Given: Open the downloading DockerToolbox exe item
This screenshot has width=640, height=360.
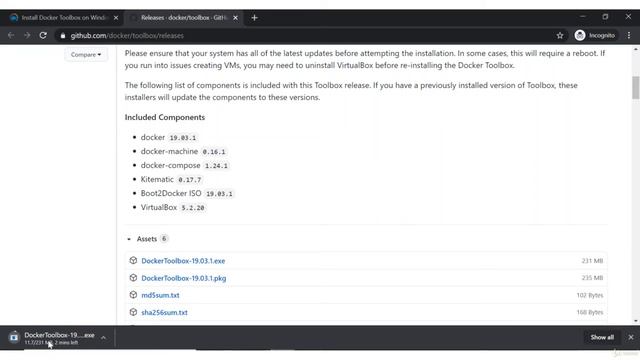Looking at the screenshot, I should coord(59,338).
